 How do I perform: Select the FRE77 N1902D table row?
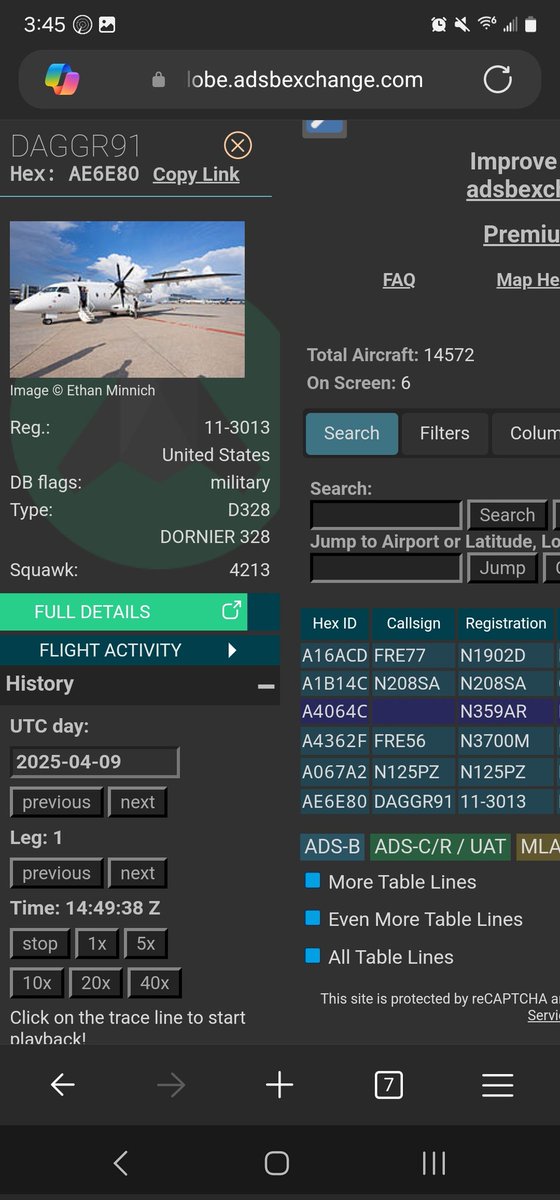point(430,655)
